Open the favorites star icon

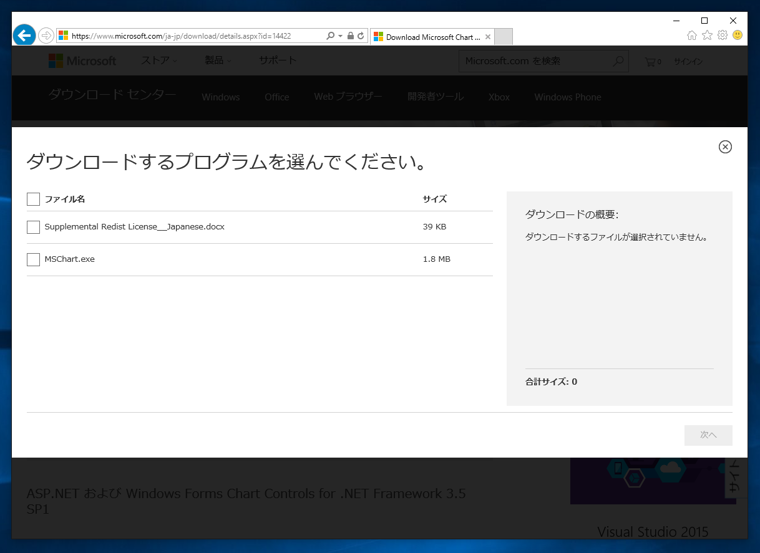707,35
